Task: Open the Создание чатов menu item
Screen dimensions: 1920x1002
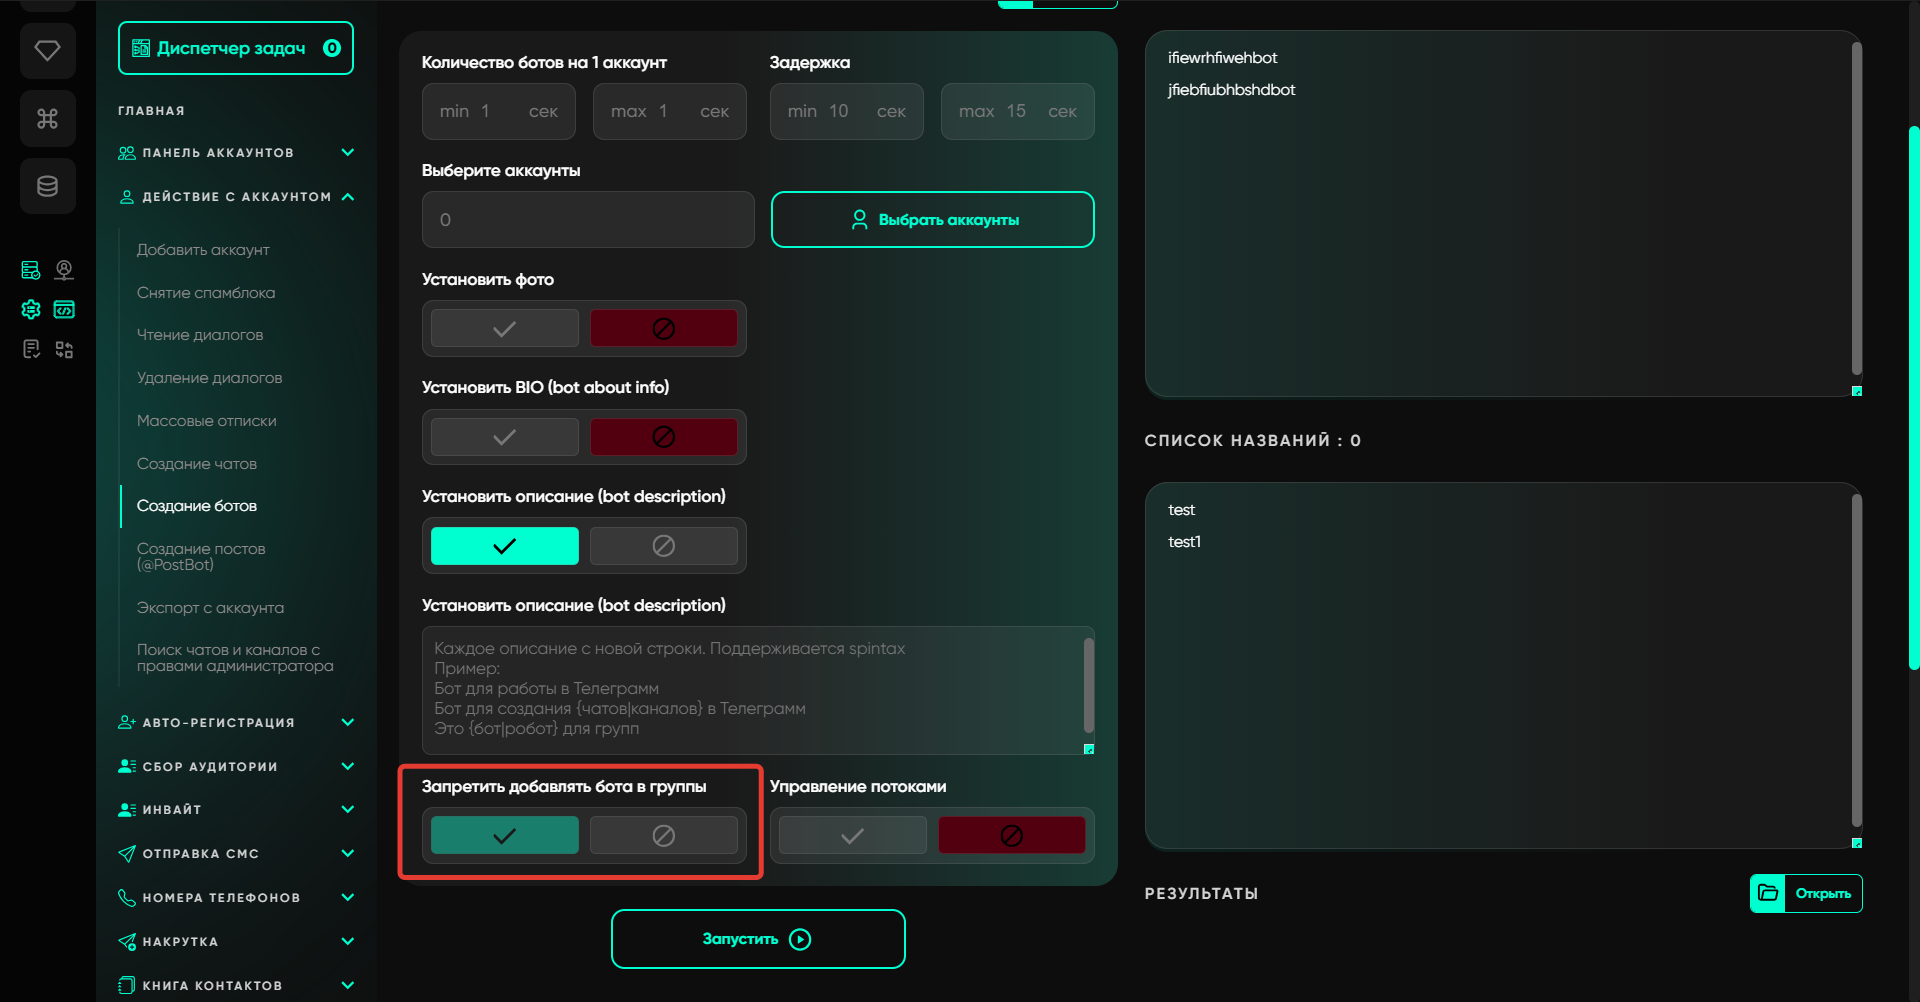Action: (197, 464)
